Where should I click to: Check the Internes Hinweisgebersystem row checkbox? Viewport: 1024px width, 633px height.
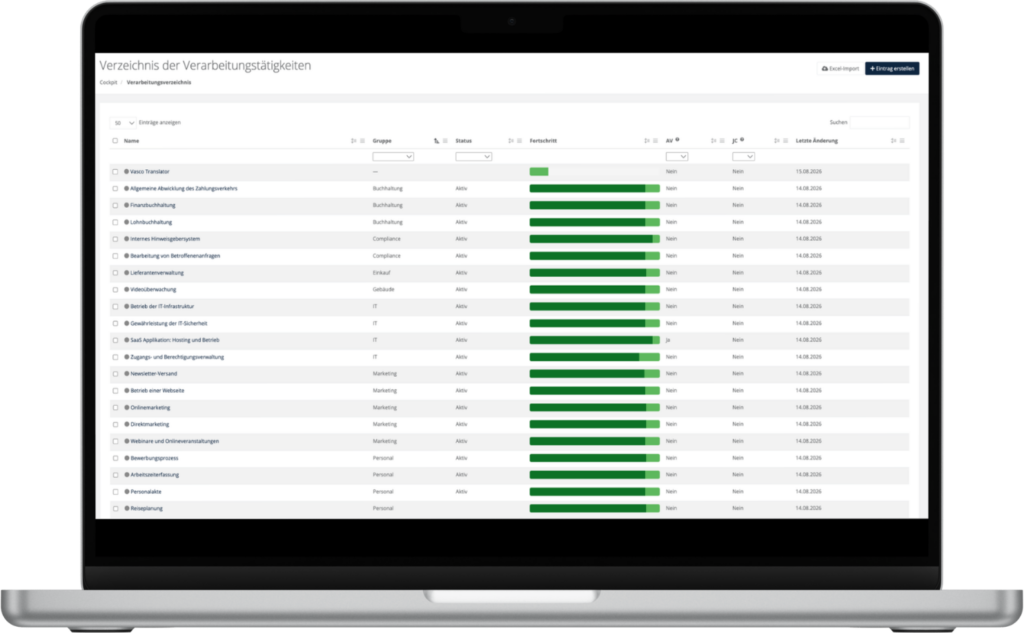click(115, 239)
